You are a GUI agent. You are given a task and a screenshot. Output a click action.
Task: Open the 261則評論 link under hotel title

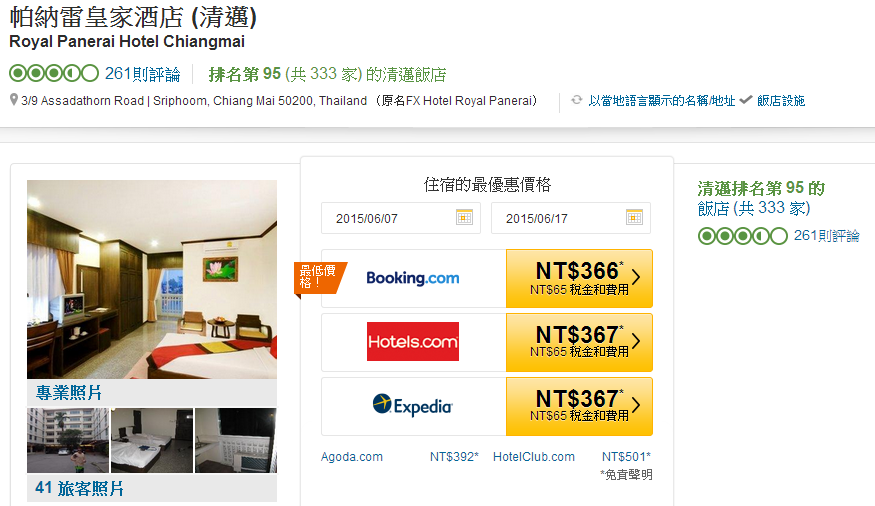(x=143, y=74)
